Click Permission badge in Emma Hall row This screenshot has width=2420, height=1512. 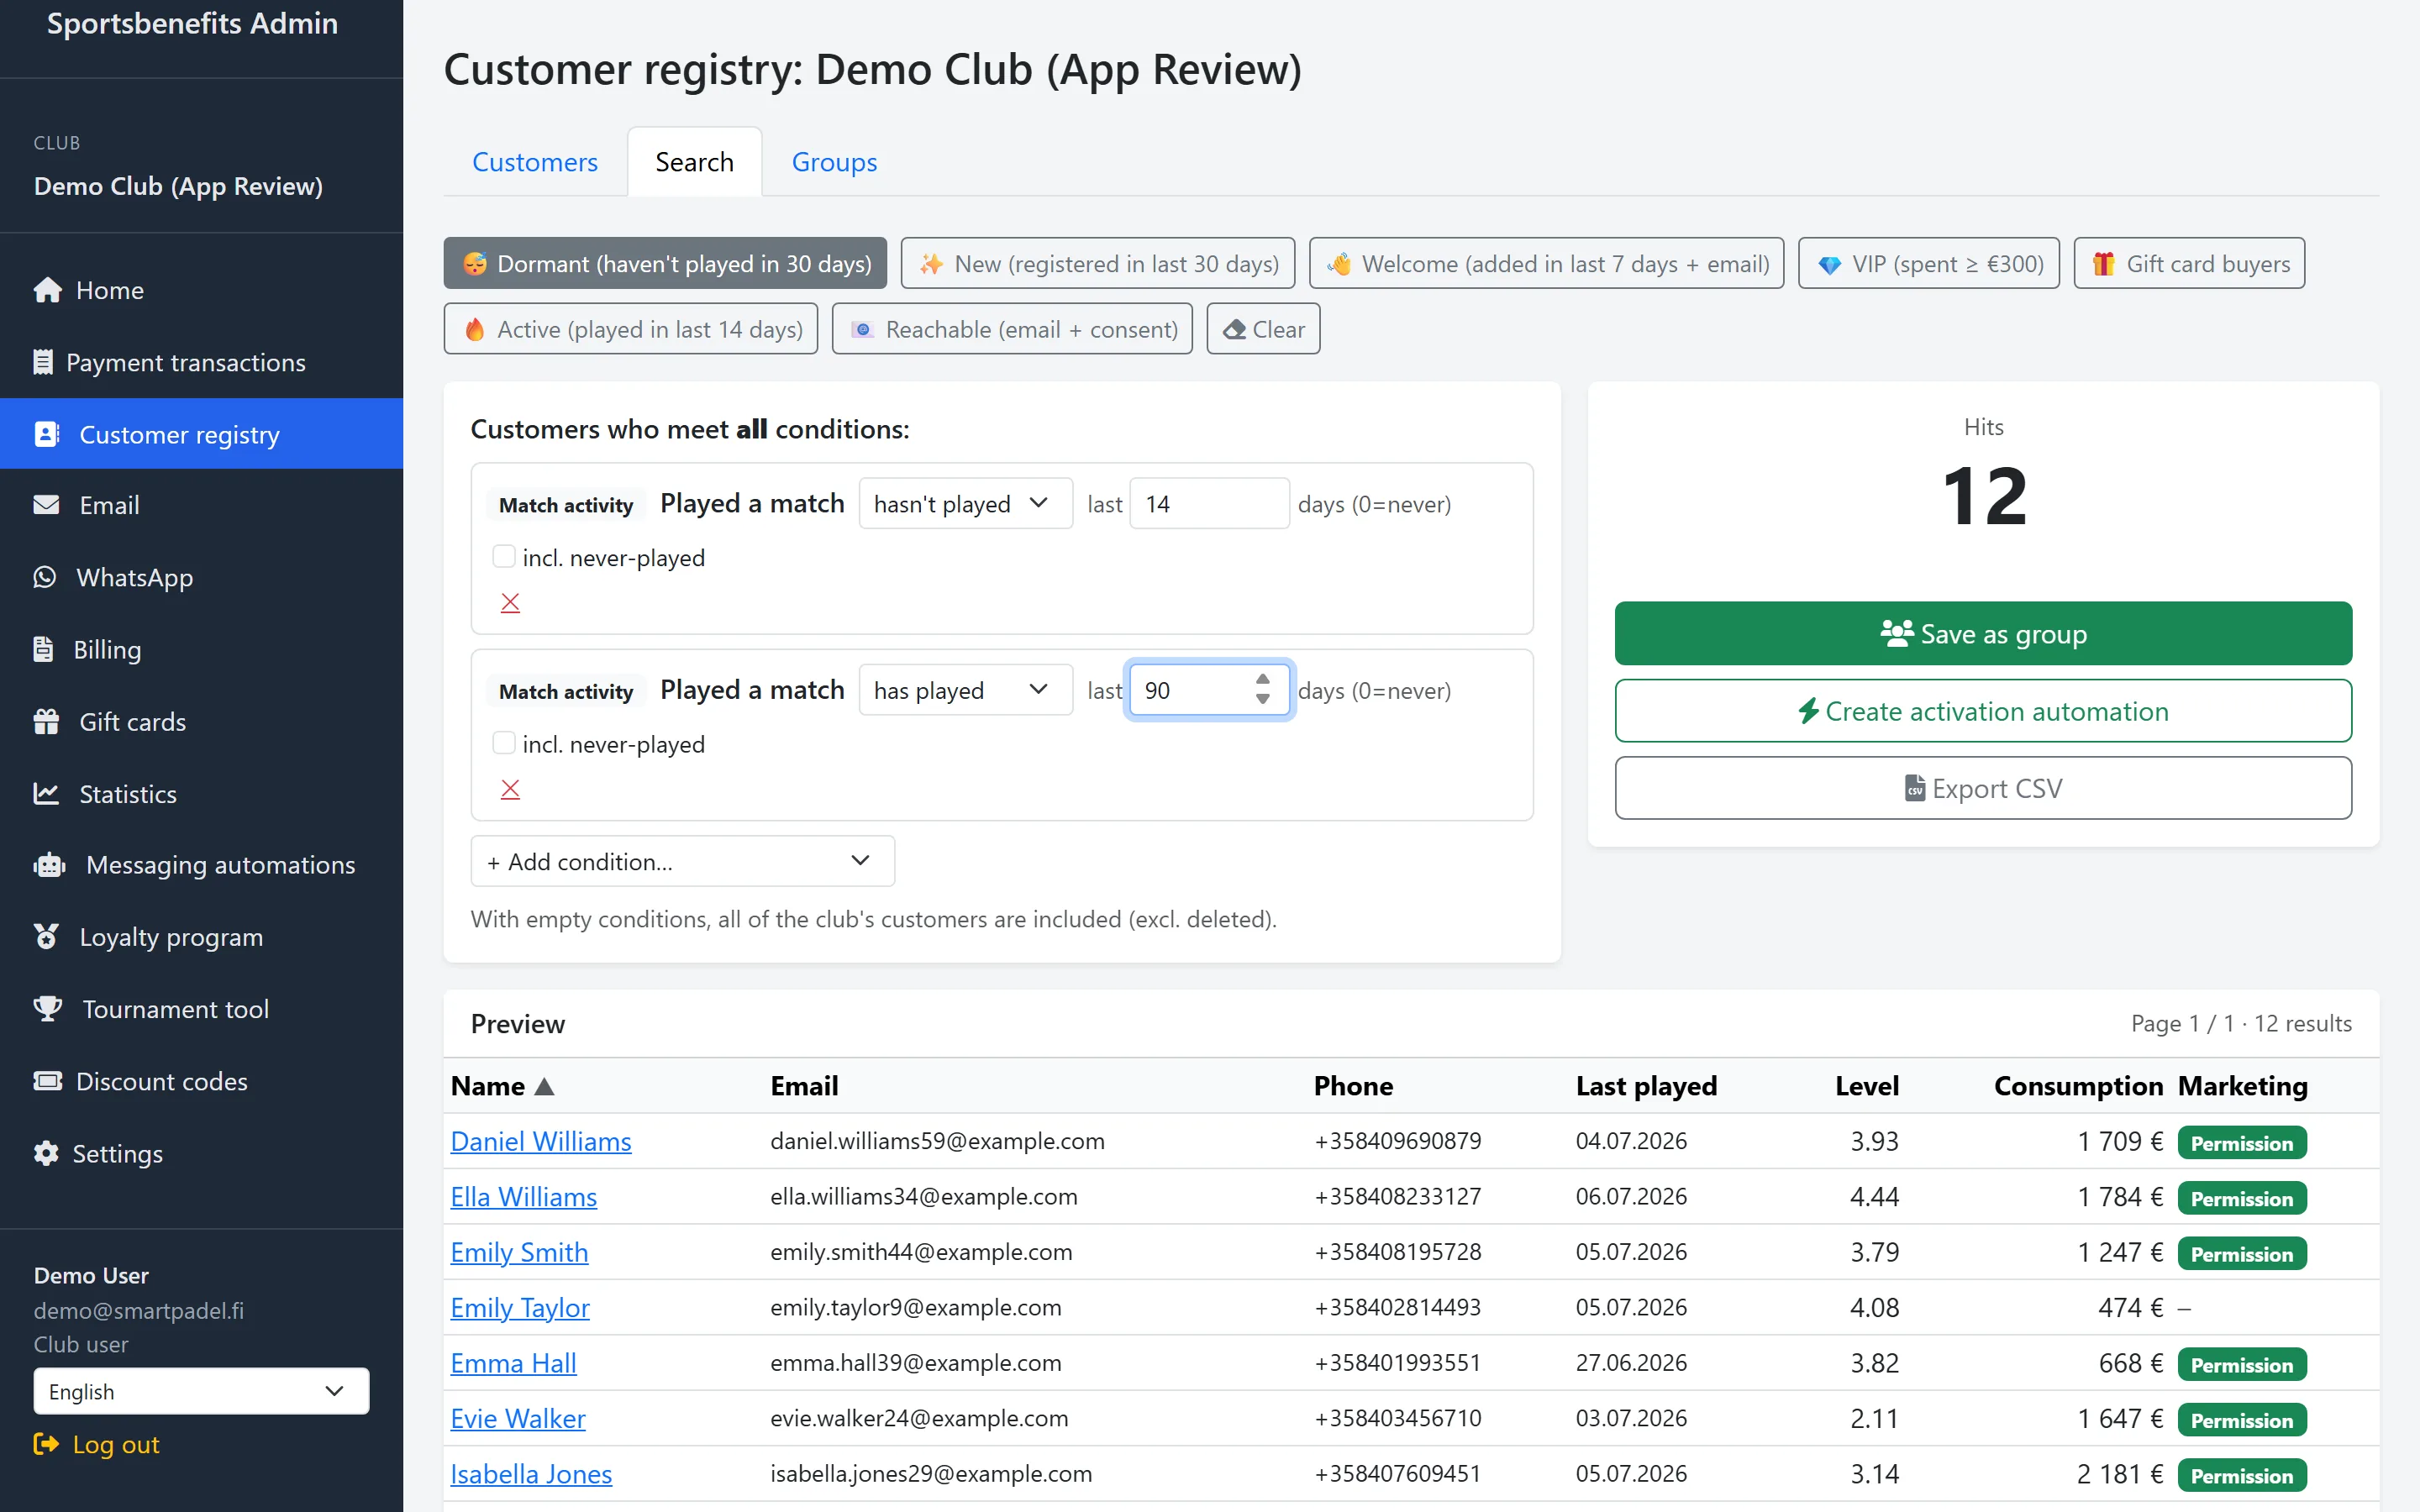tap(2242, 1364)
